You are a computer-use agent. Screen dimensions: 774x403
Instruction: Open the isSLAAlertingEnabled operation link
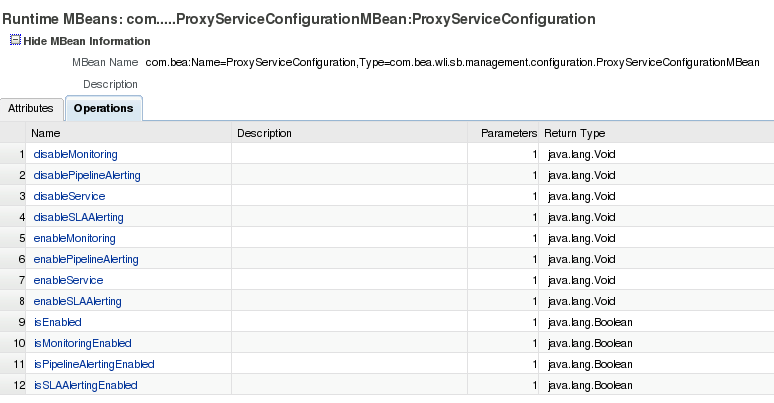tap(86, 385)
